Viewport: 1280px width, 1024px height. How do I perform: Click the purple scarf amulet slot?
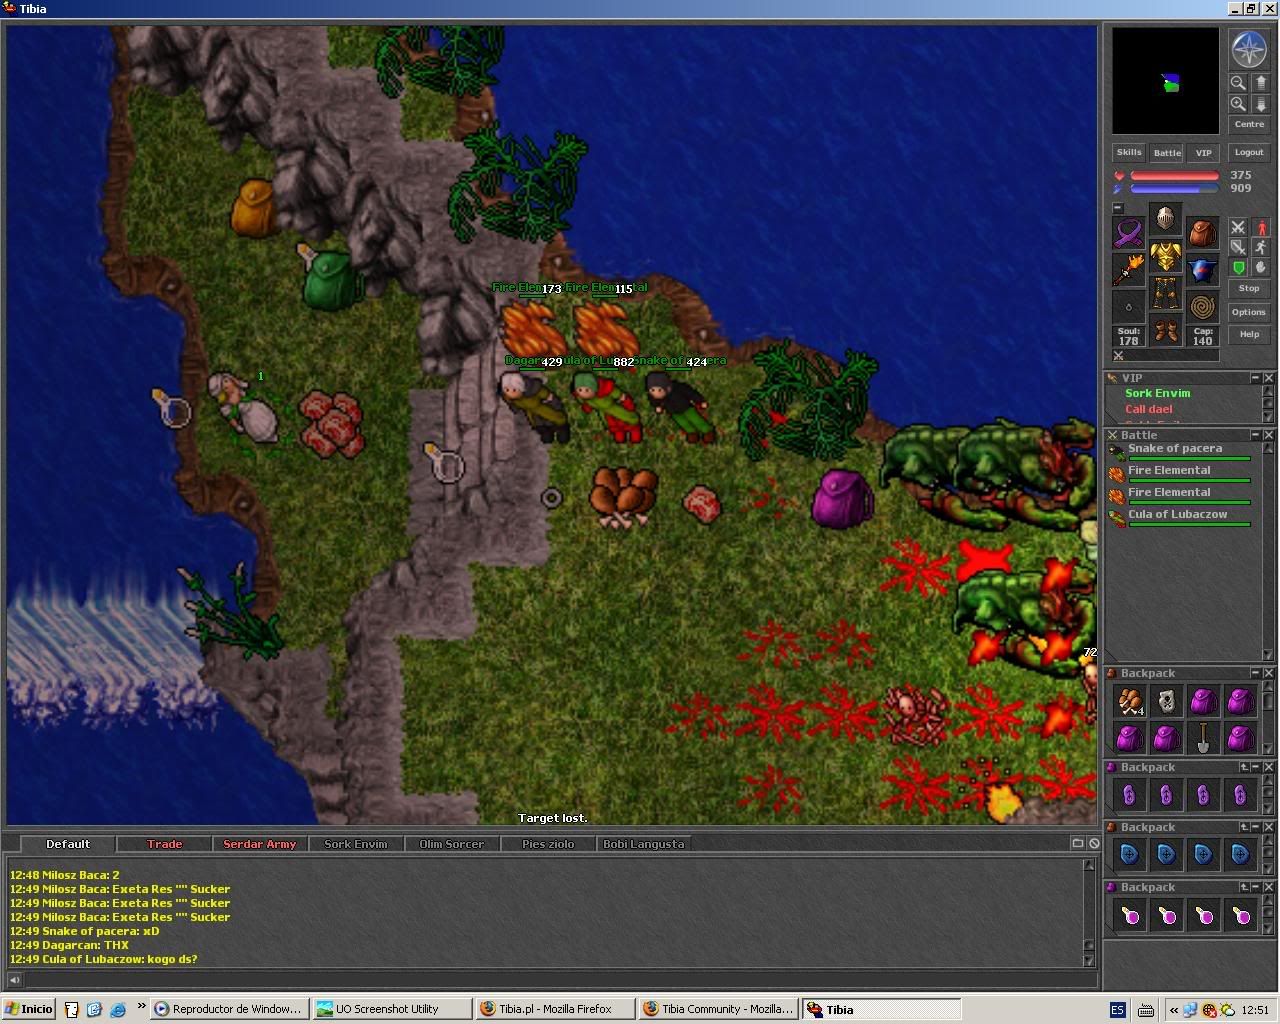[x=1129, y=233]
